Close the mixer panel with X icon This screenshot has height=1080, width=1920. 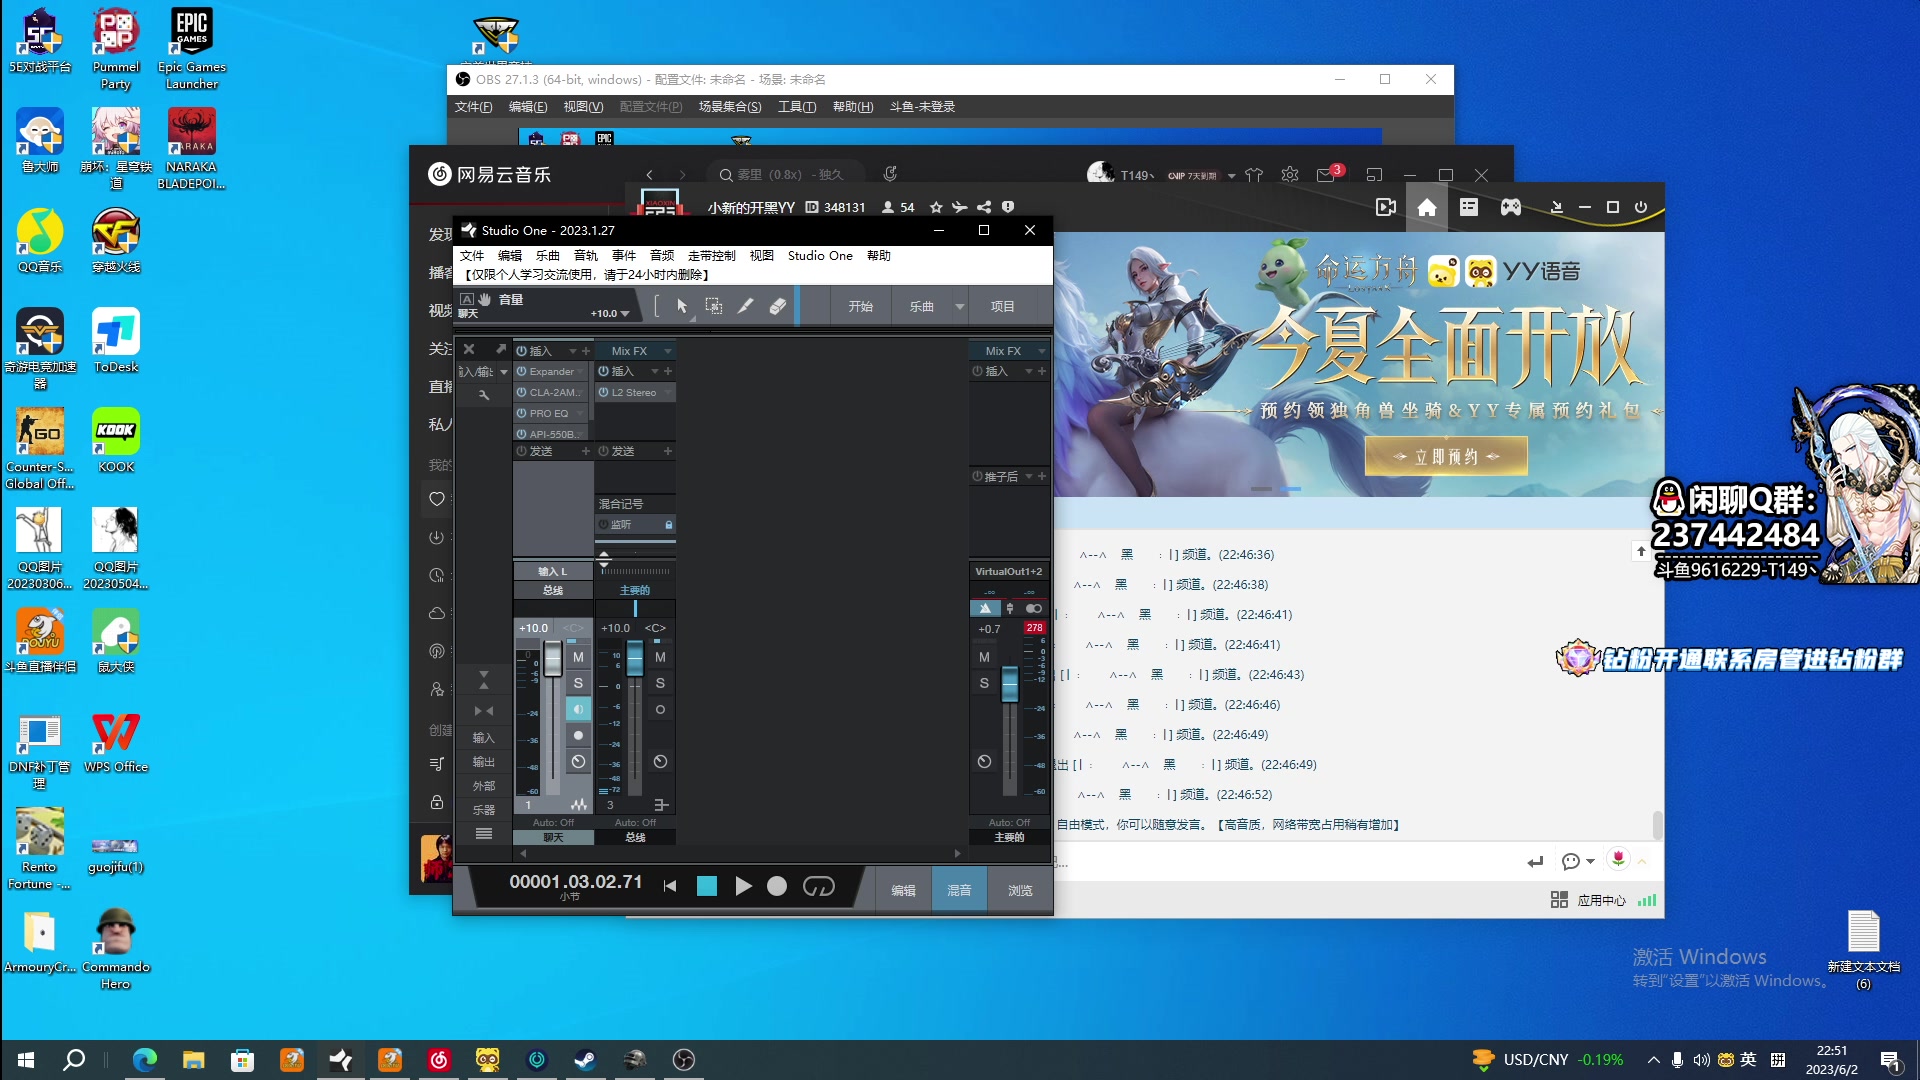pos(469,349)
